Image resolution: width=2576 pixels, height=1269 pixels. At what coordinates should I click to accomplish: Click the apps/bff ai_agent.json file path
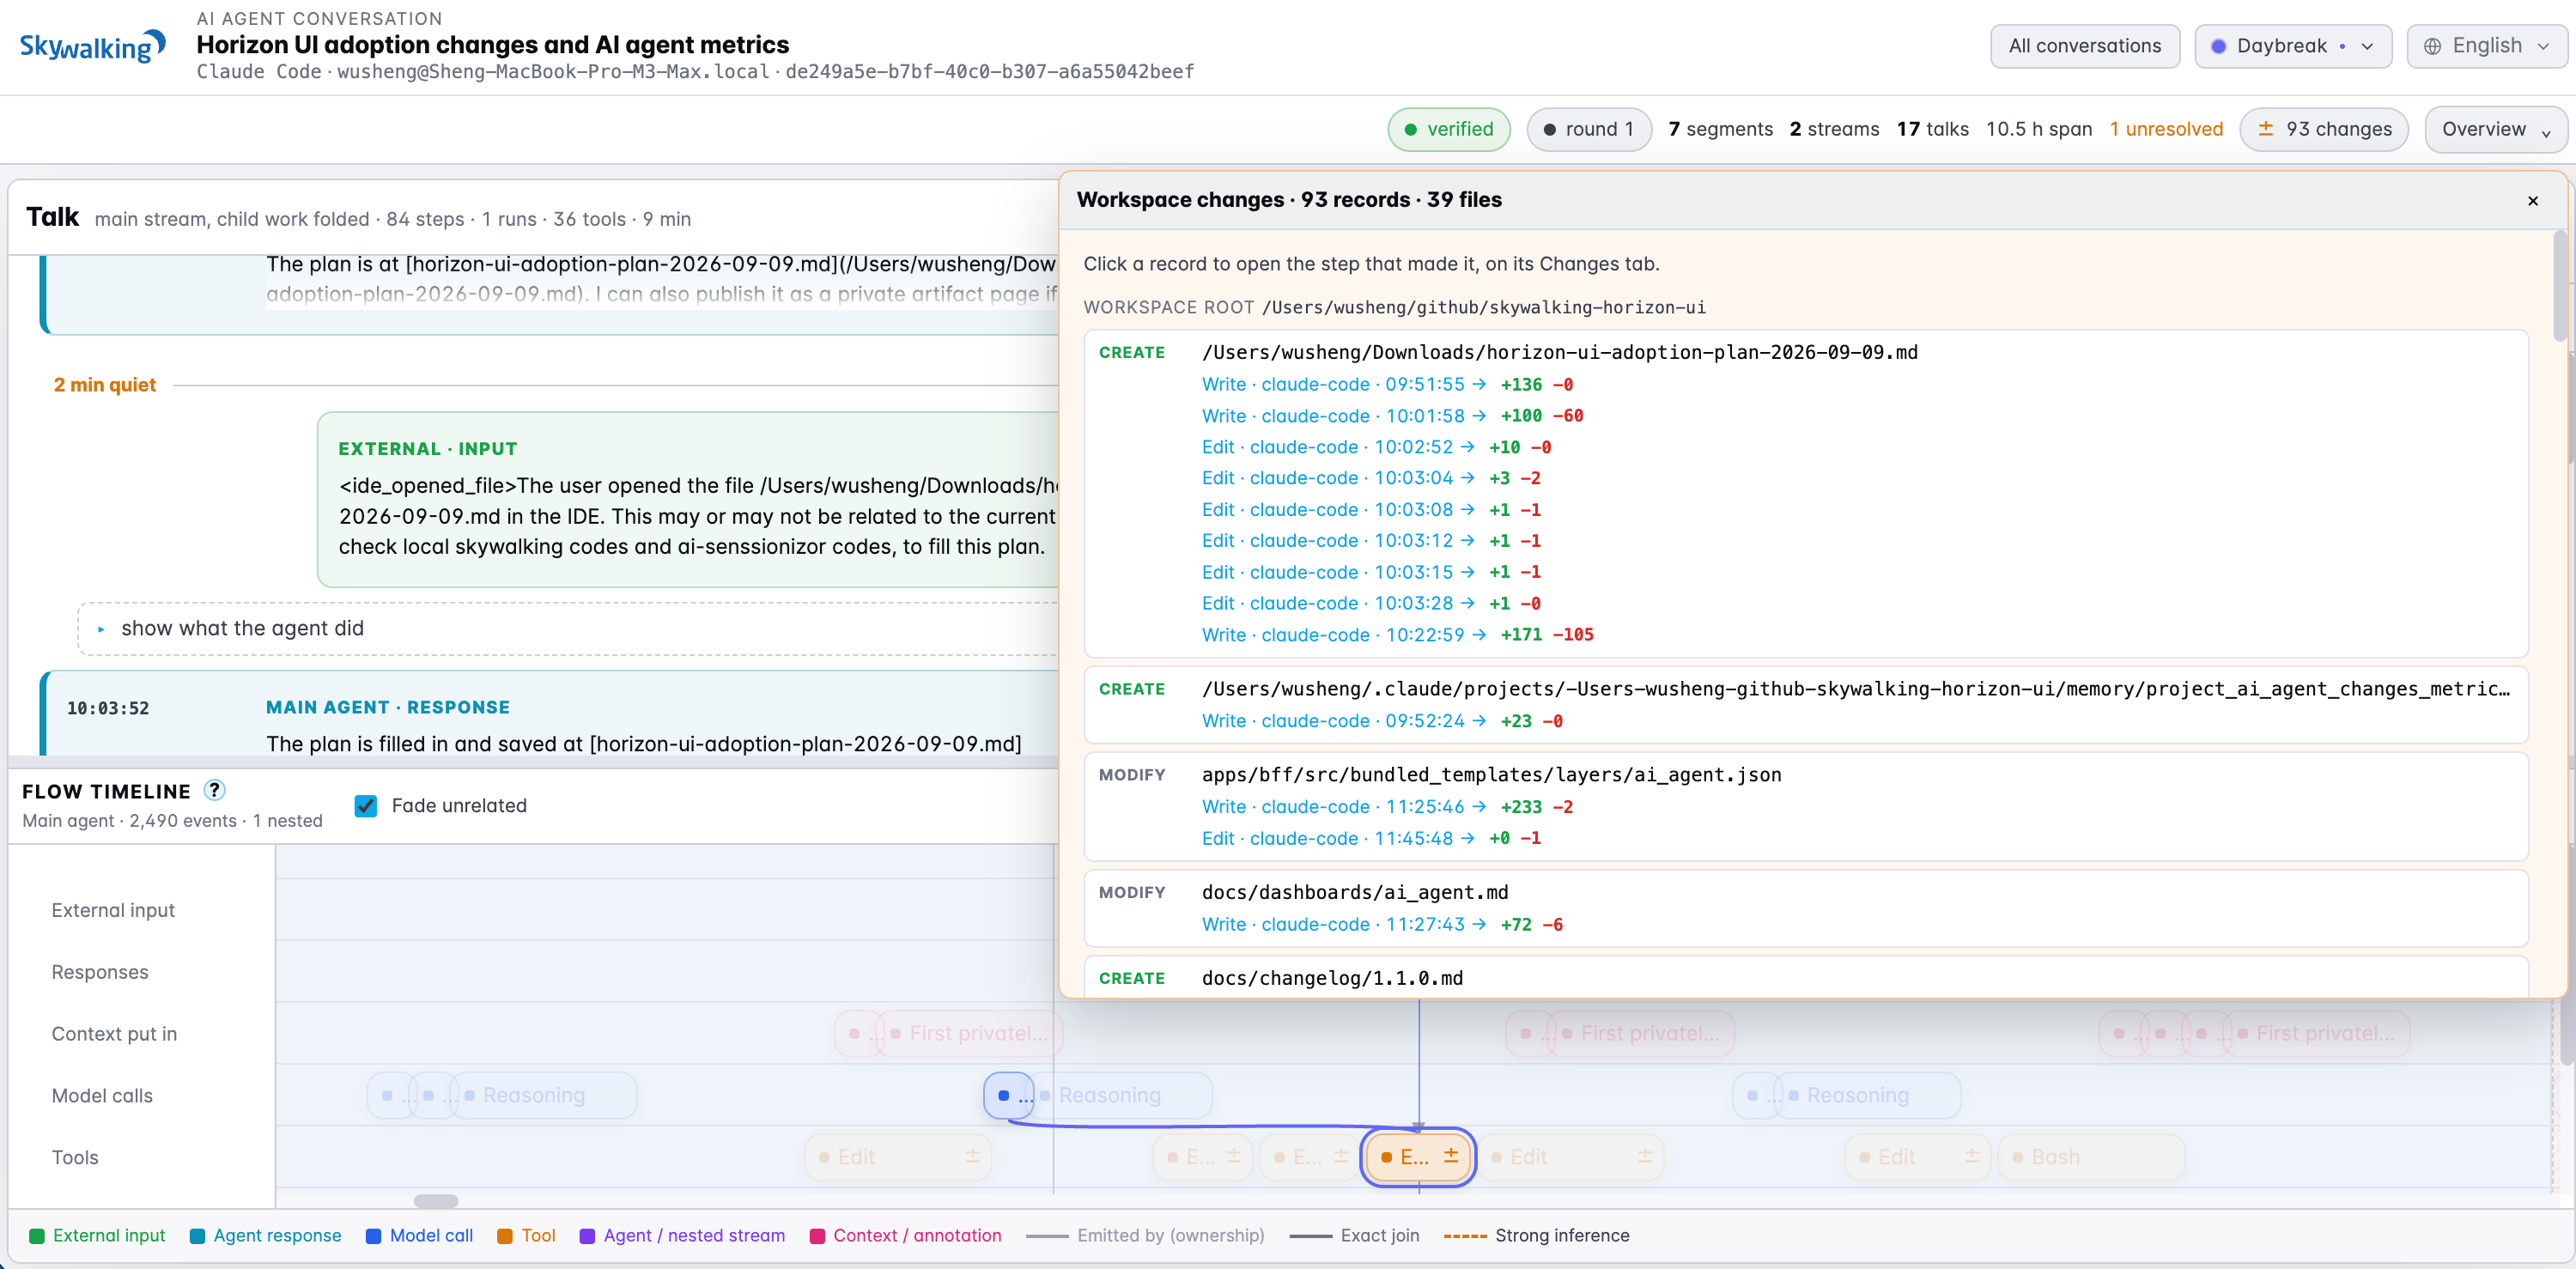coord(1491,775)
